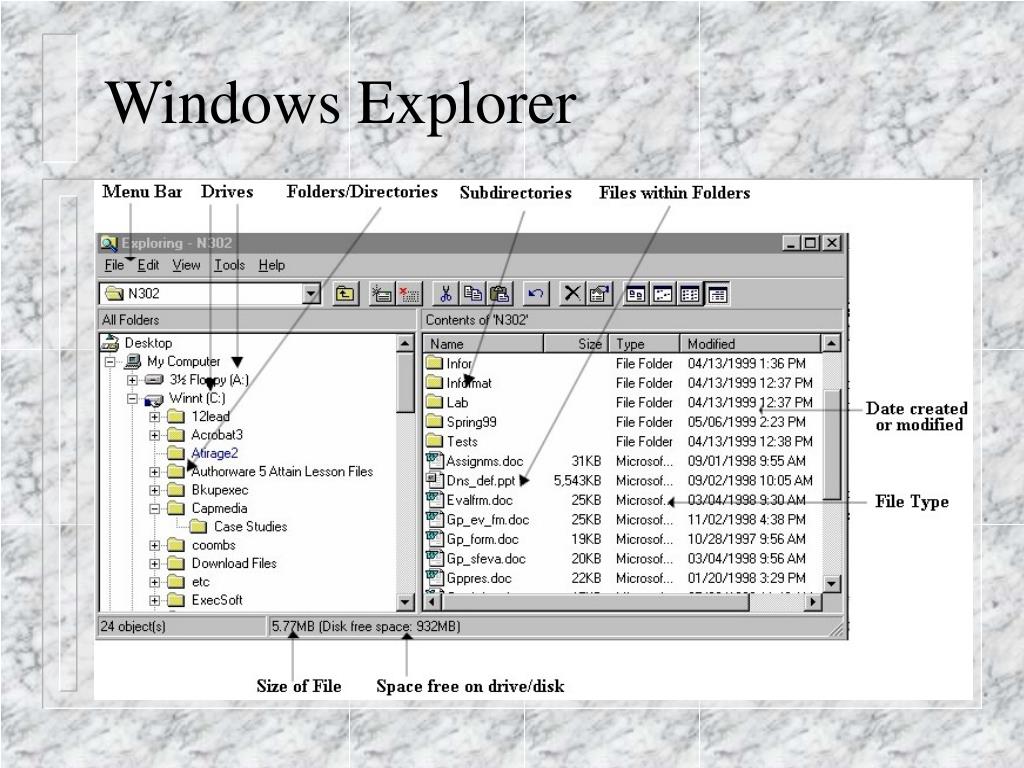
Task: Select the Informat folder row
Action: point(619,383)
